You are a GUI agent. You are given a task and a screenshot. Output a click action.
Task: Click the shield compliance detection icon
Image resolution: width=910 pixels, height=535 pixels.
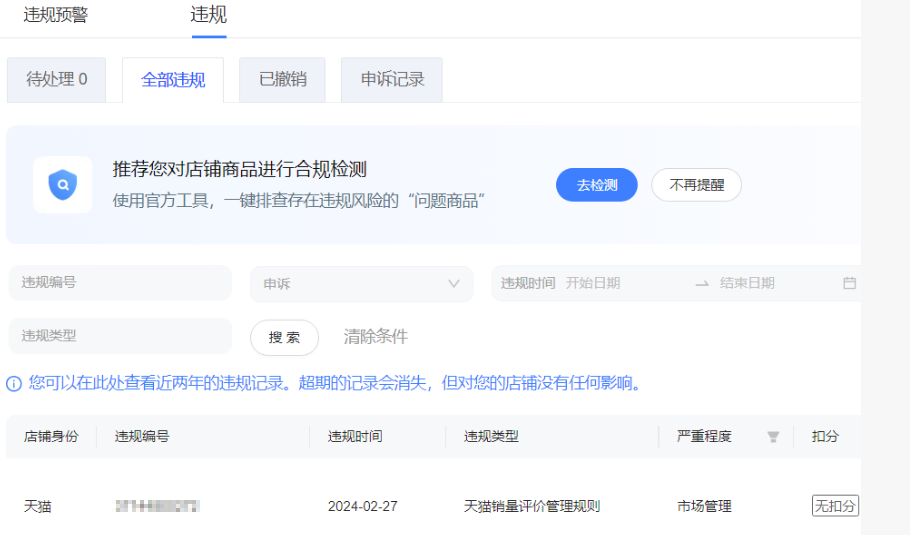(62, 185)
